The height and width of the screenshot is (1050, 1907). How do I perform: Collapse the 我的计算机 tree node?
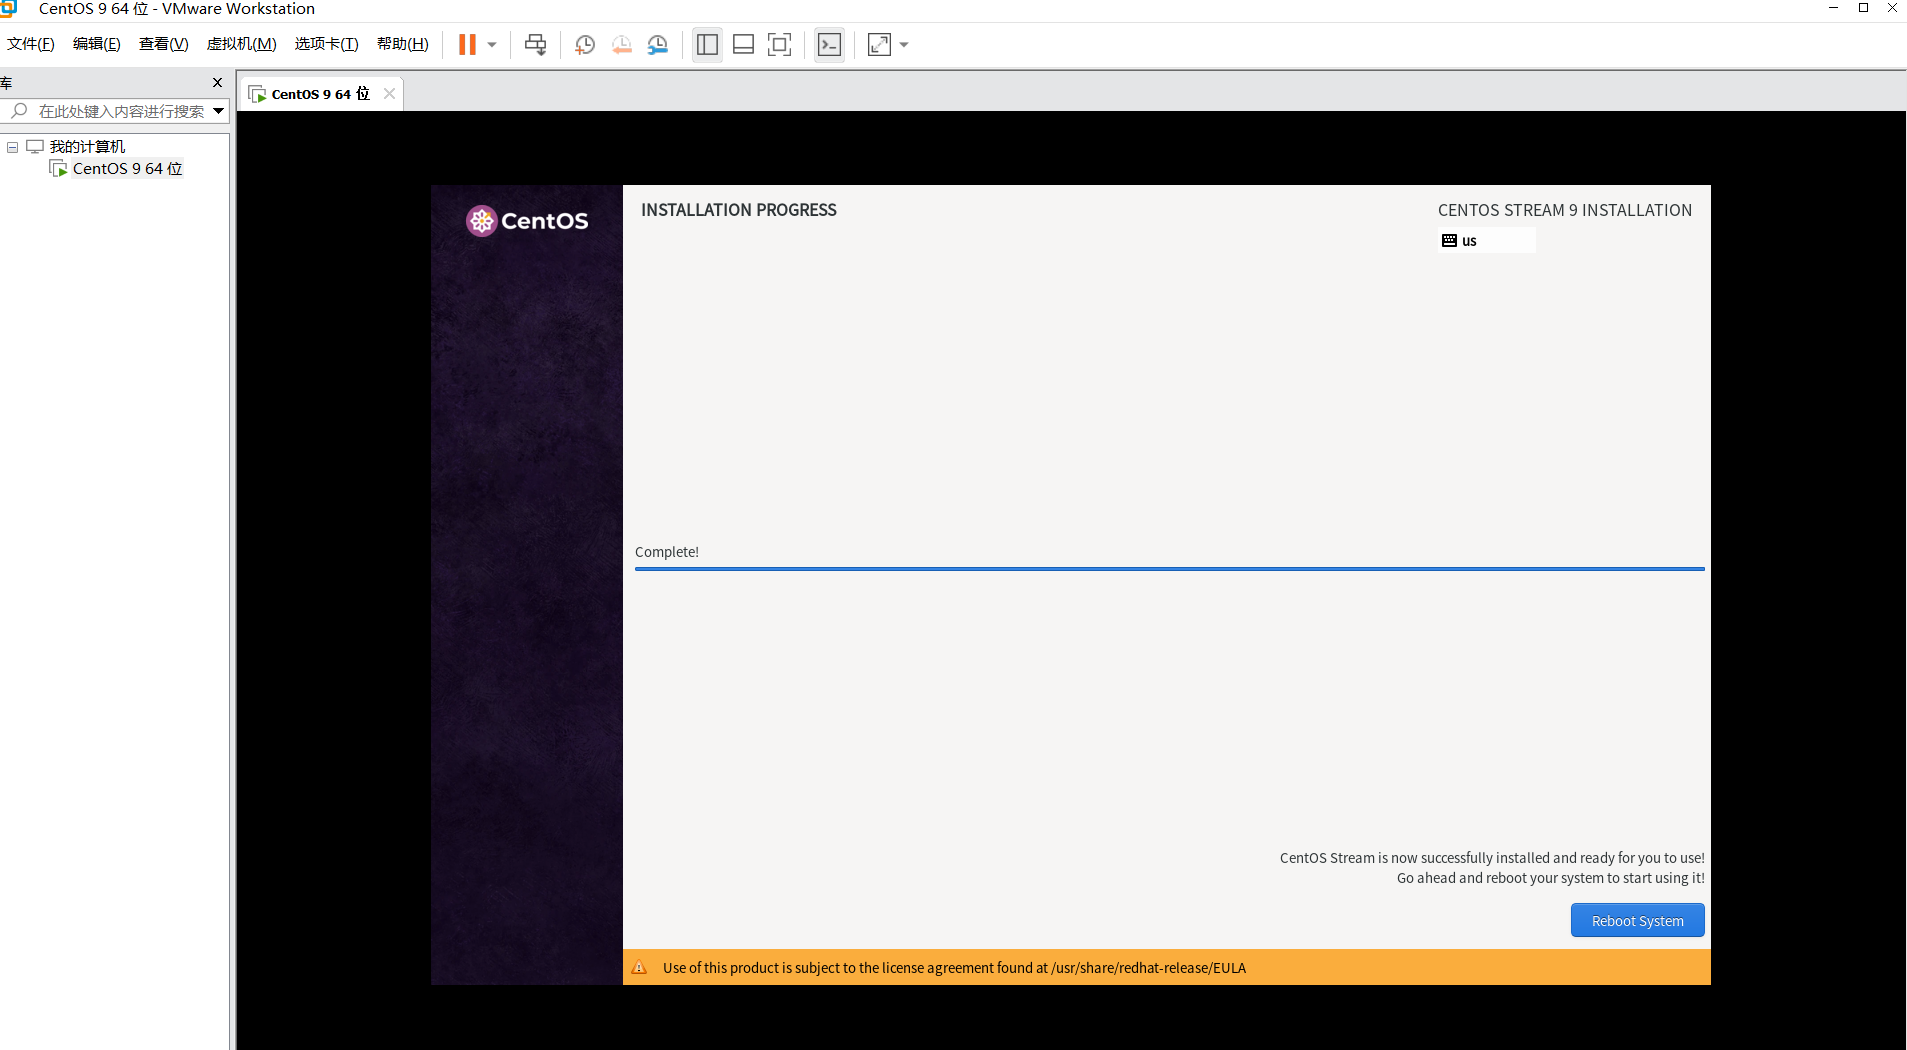coord(13,147)
